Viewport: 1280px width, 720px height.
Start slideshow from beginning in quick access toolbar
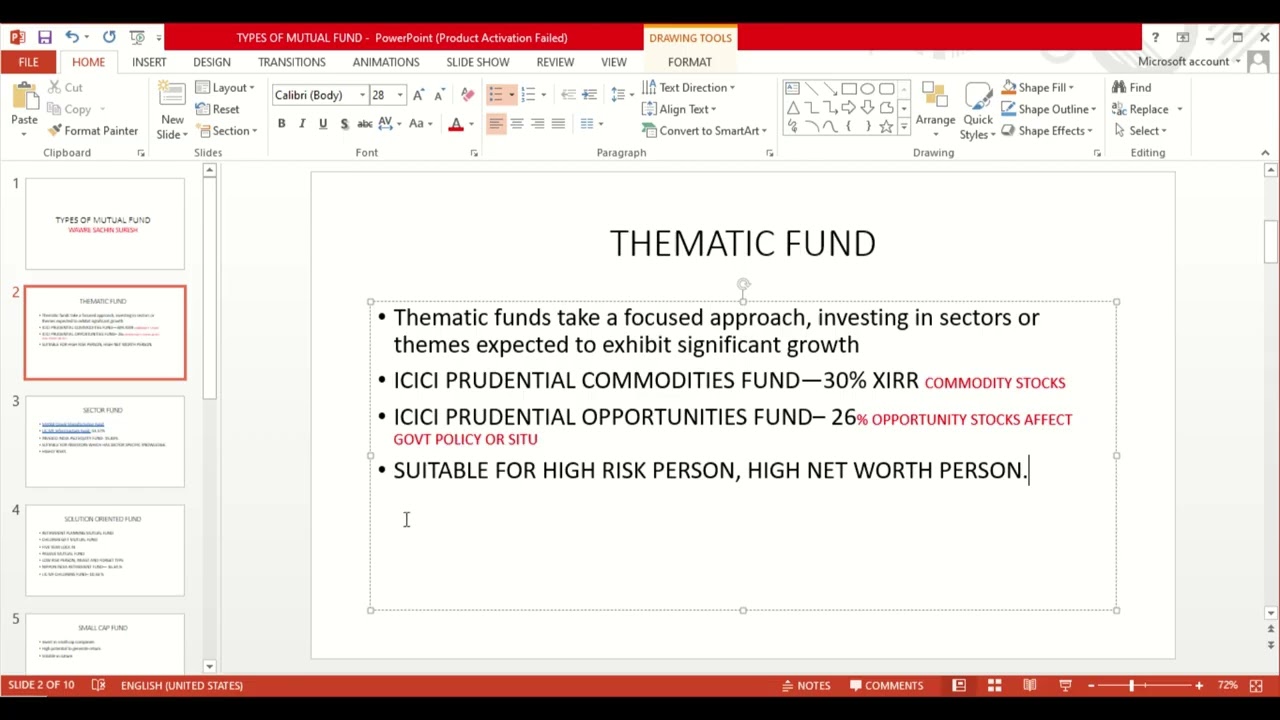(137, 37)
